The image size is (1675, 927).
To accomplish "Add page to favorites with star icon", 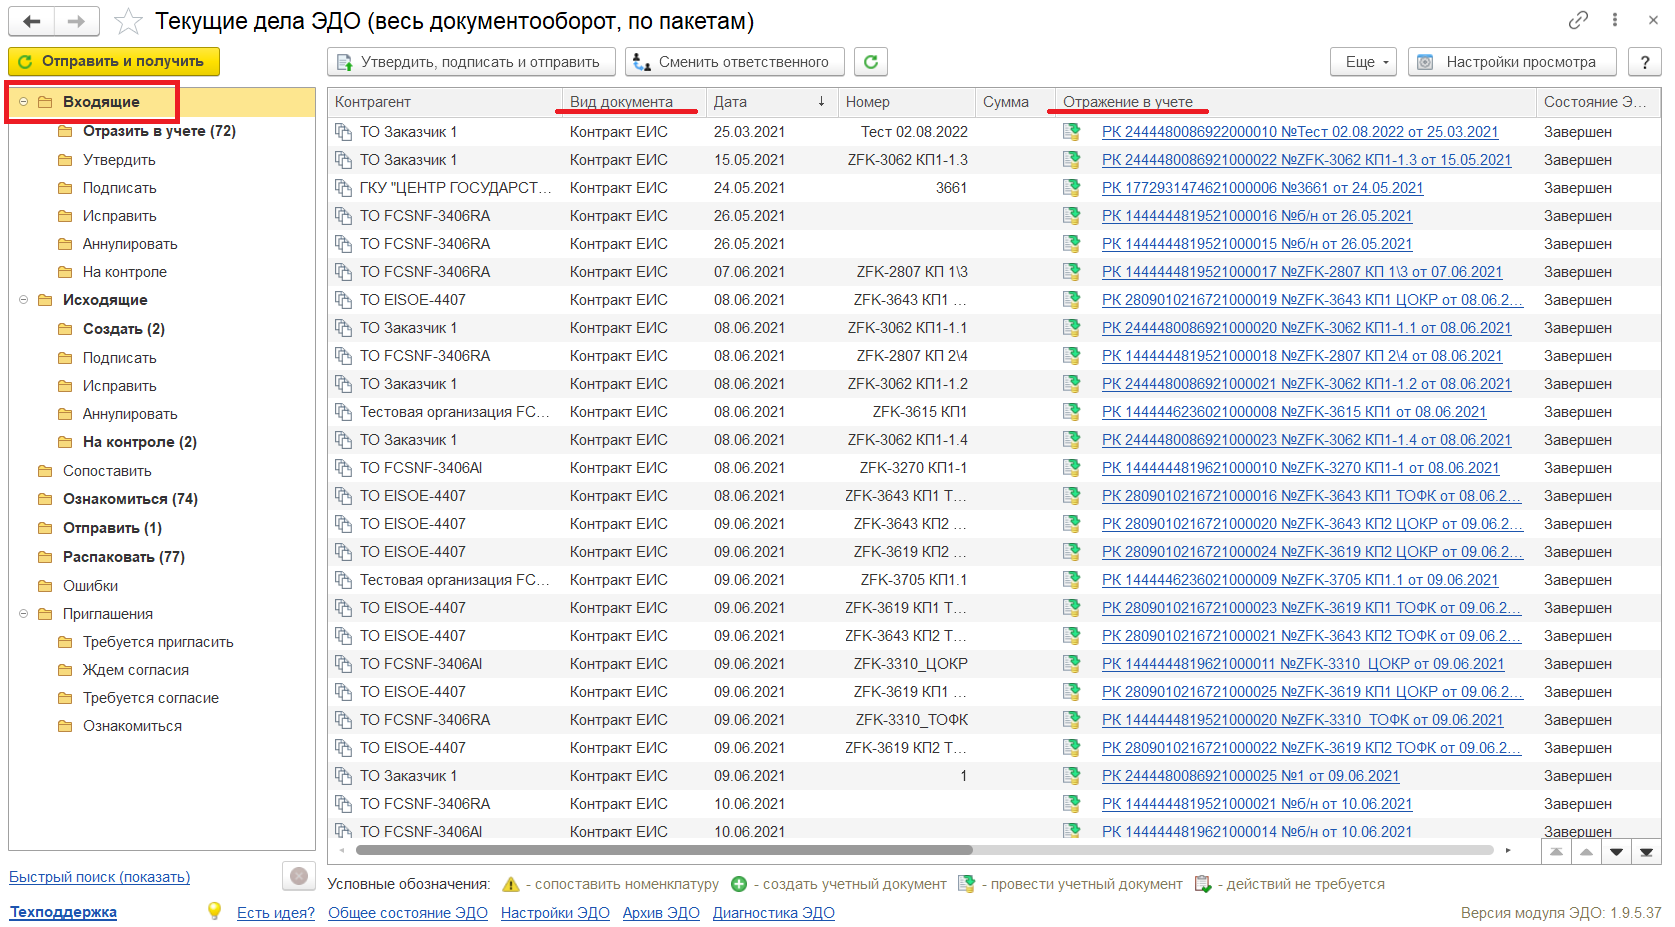I will (x=128, y=21).
